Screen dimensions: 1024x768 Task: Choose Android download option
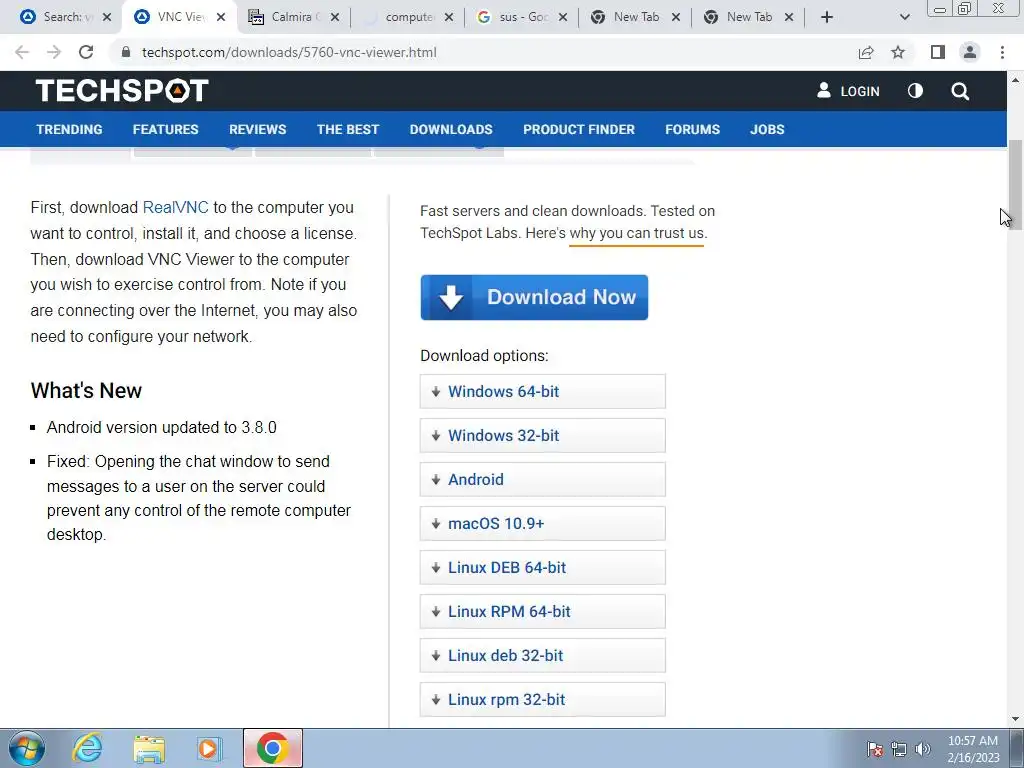pos(543,479)
